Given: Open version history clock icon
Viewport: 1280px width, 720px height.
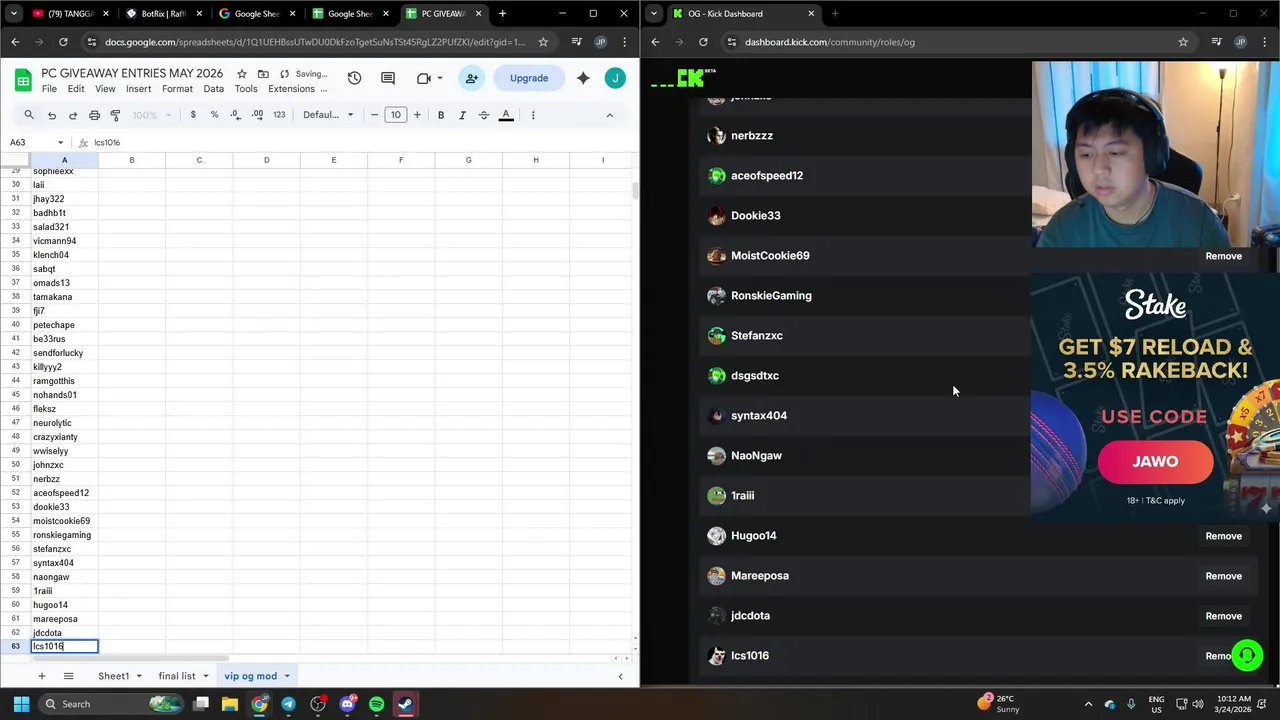Looking at the screenshot, I should (x=354, y=78).
